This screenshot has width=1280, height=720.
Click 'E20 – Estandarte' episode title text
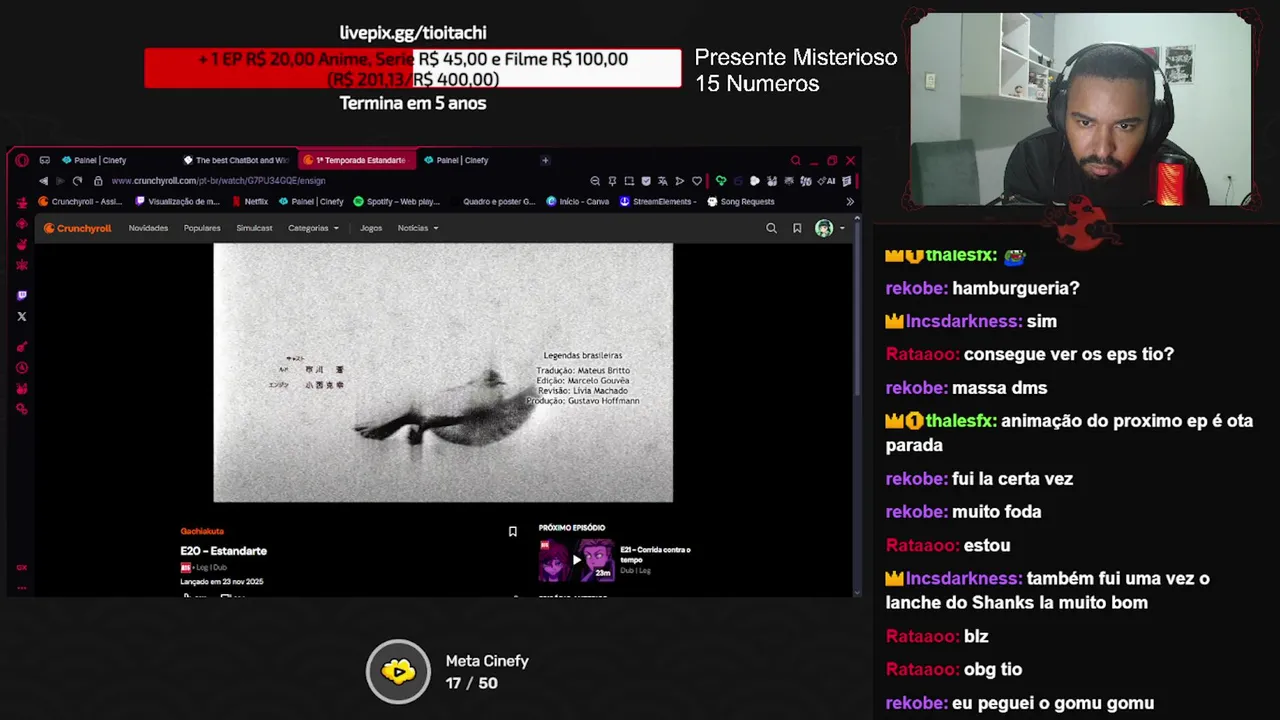point(223,551)
